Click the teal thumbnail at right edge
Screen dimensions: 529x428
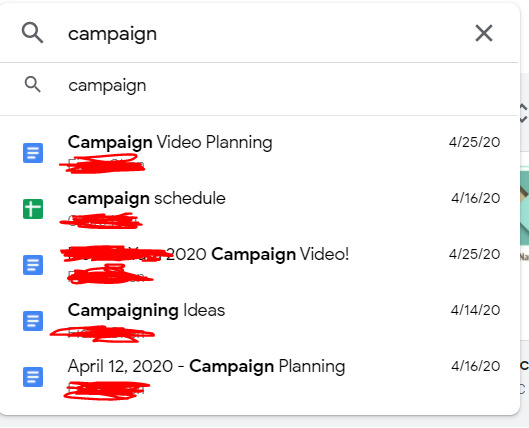point(524,208)
